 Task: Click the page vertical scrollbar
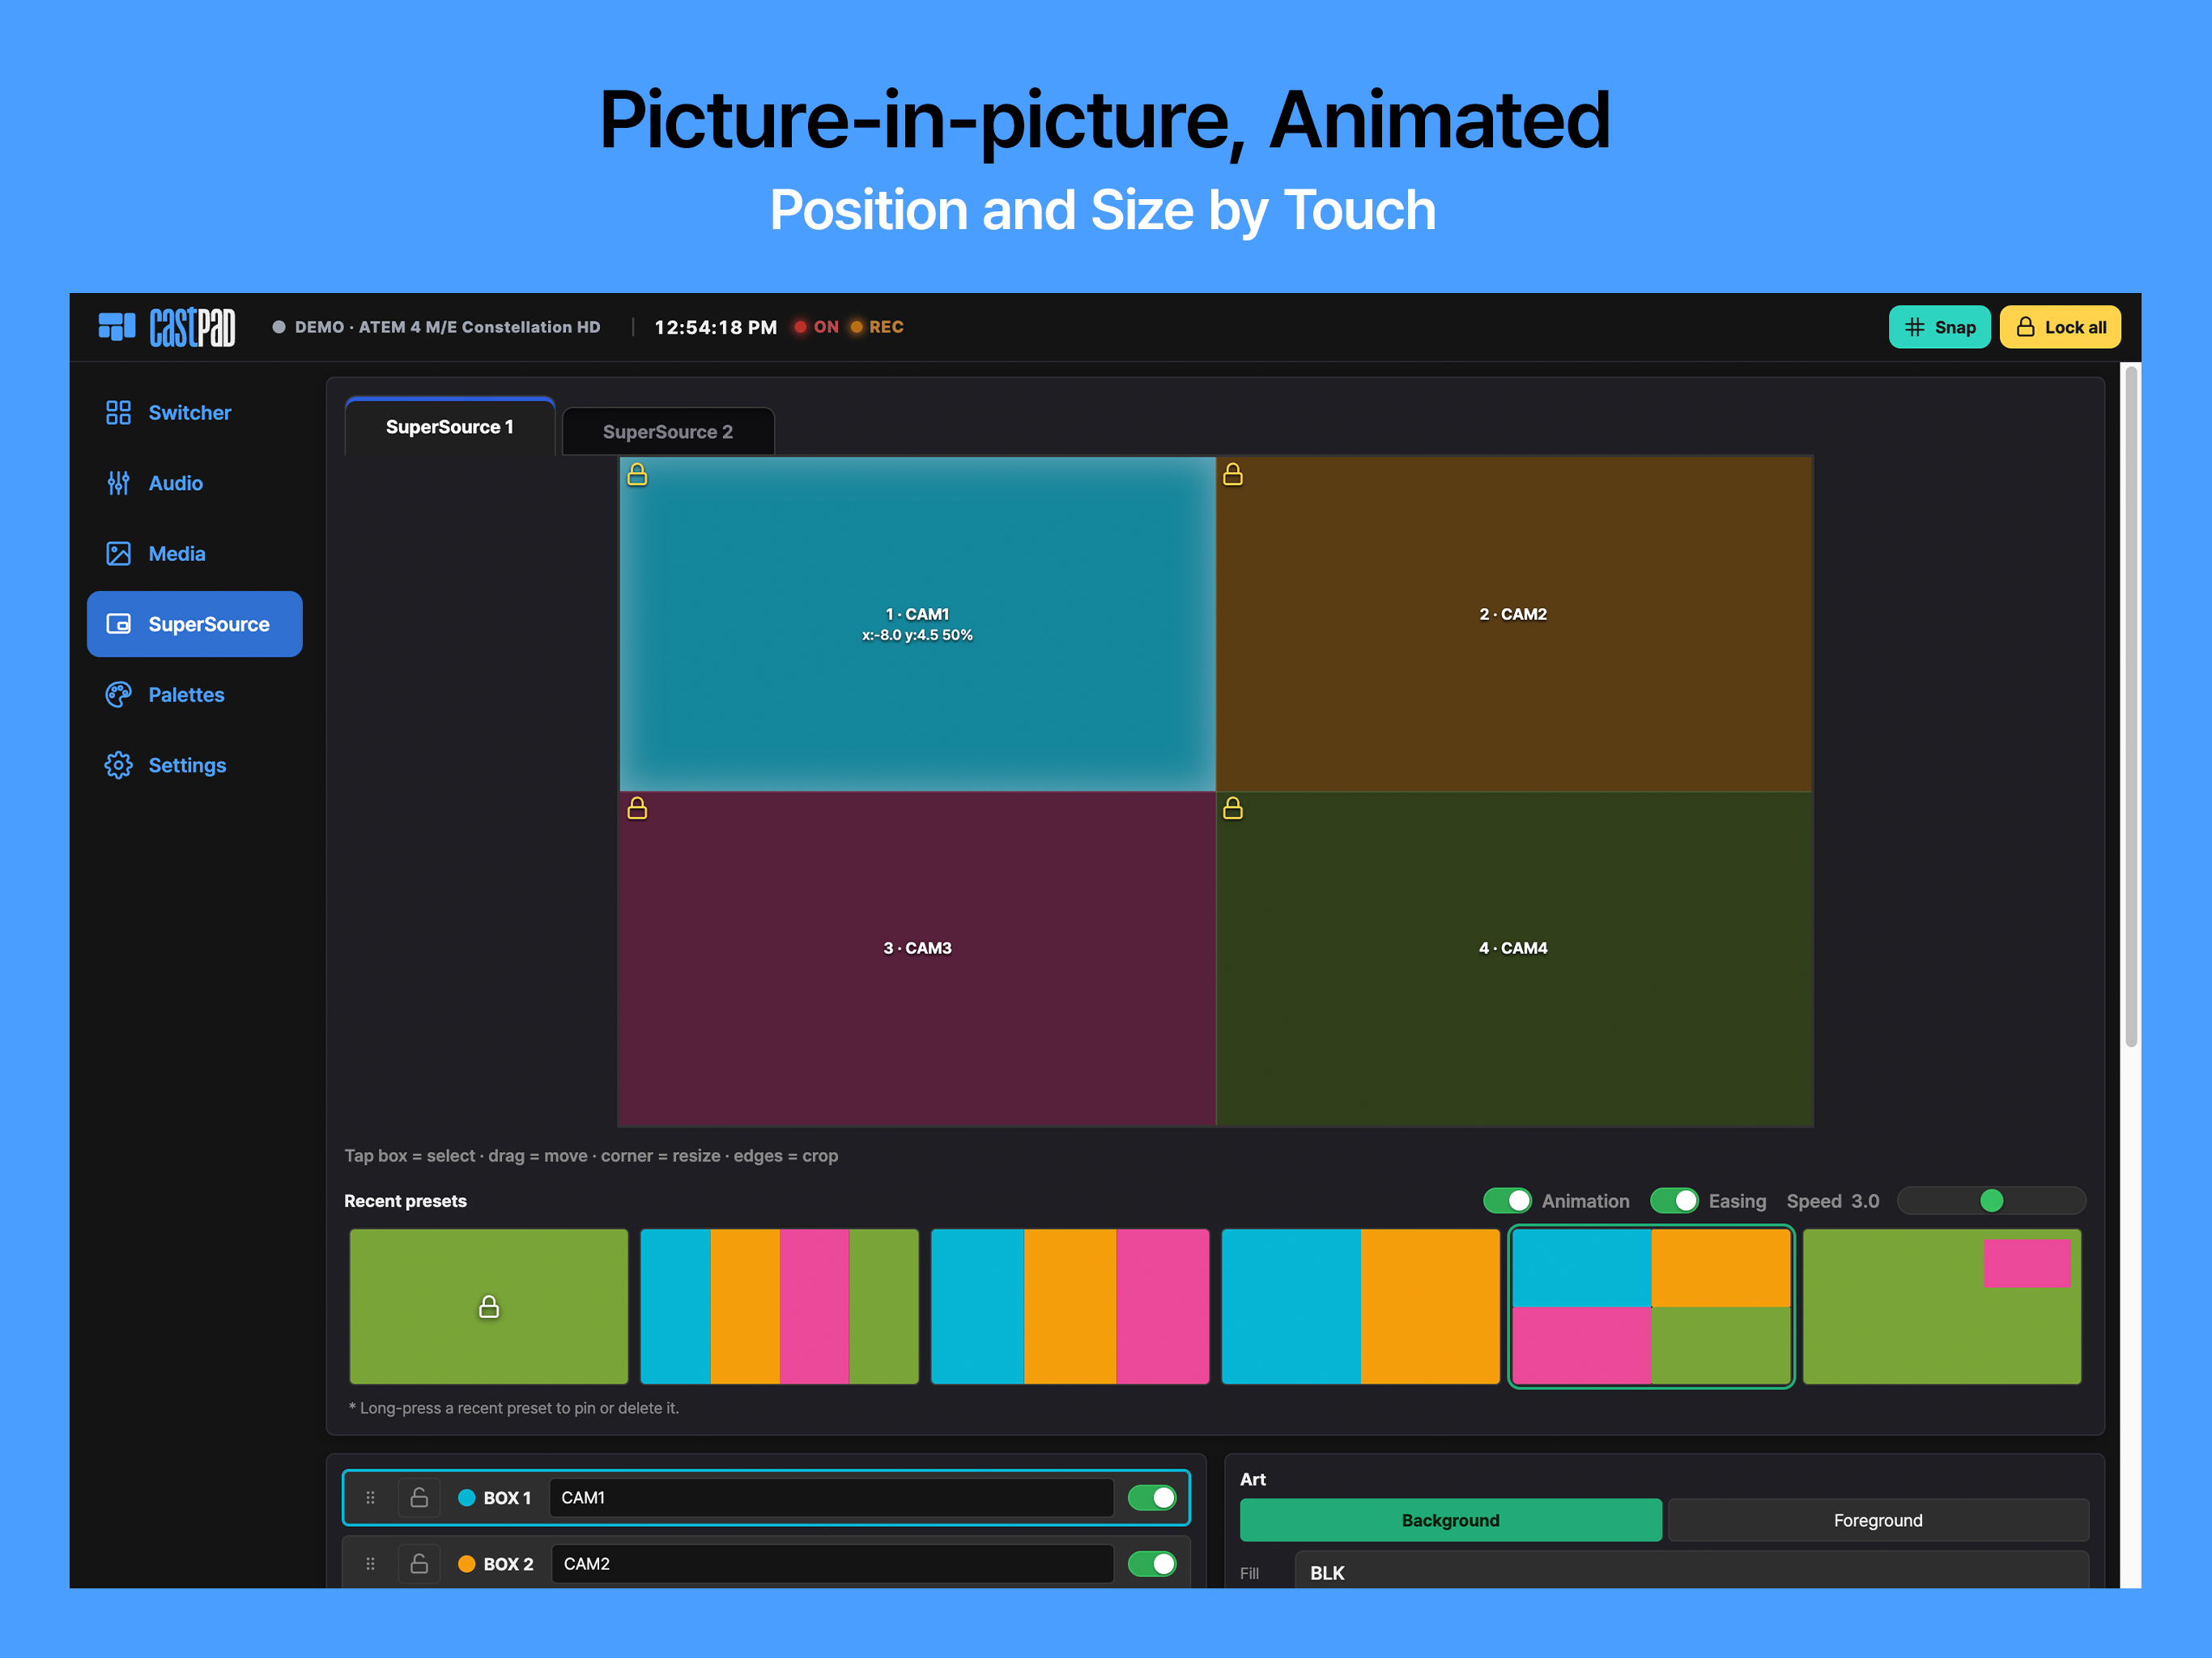pyautogui.click(x=2131, y=706)
